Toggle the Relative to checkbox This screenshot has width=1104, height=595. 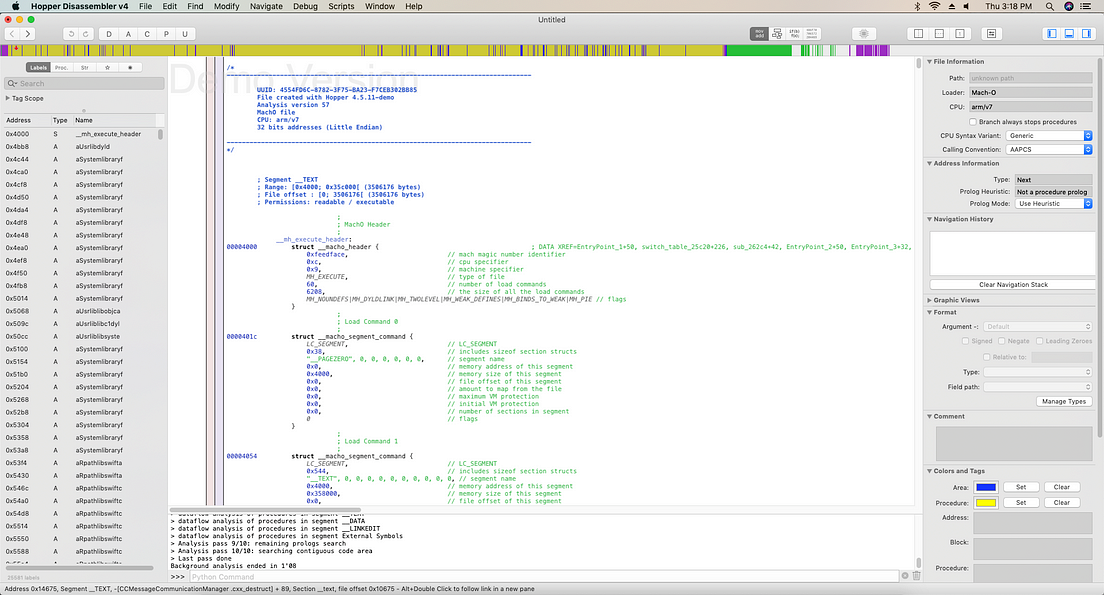986,357
